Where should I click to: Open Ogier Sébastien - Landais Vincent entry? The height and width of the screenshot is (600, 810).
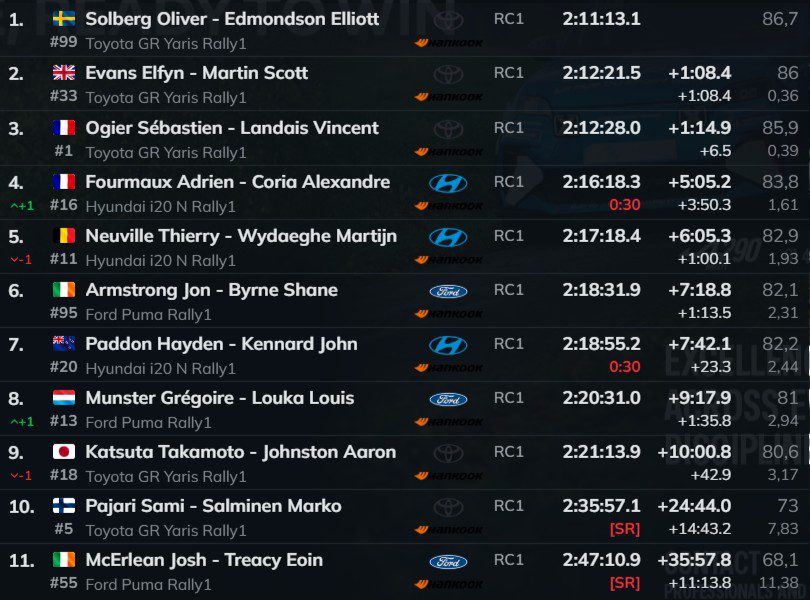pos(232,128)
